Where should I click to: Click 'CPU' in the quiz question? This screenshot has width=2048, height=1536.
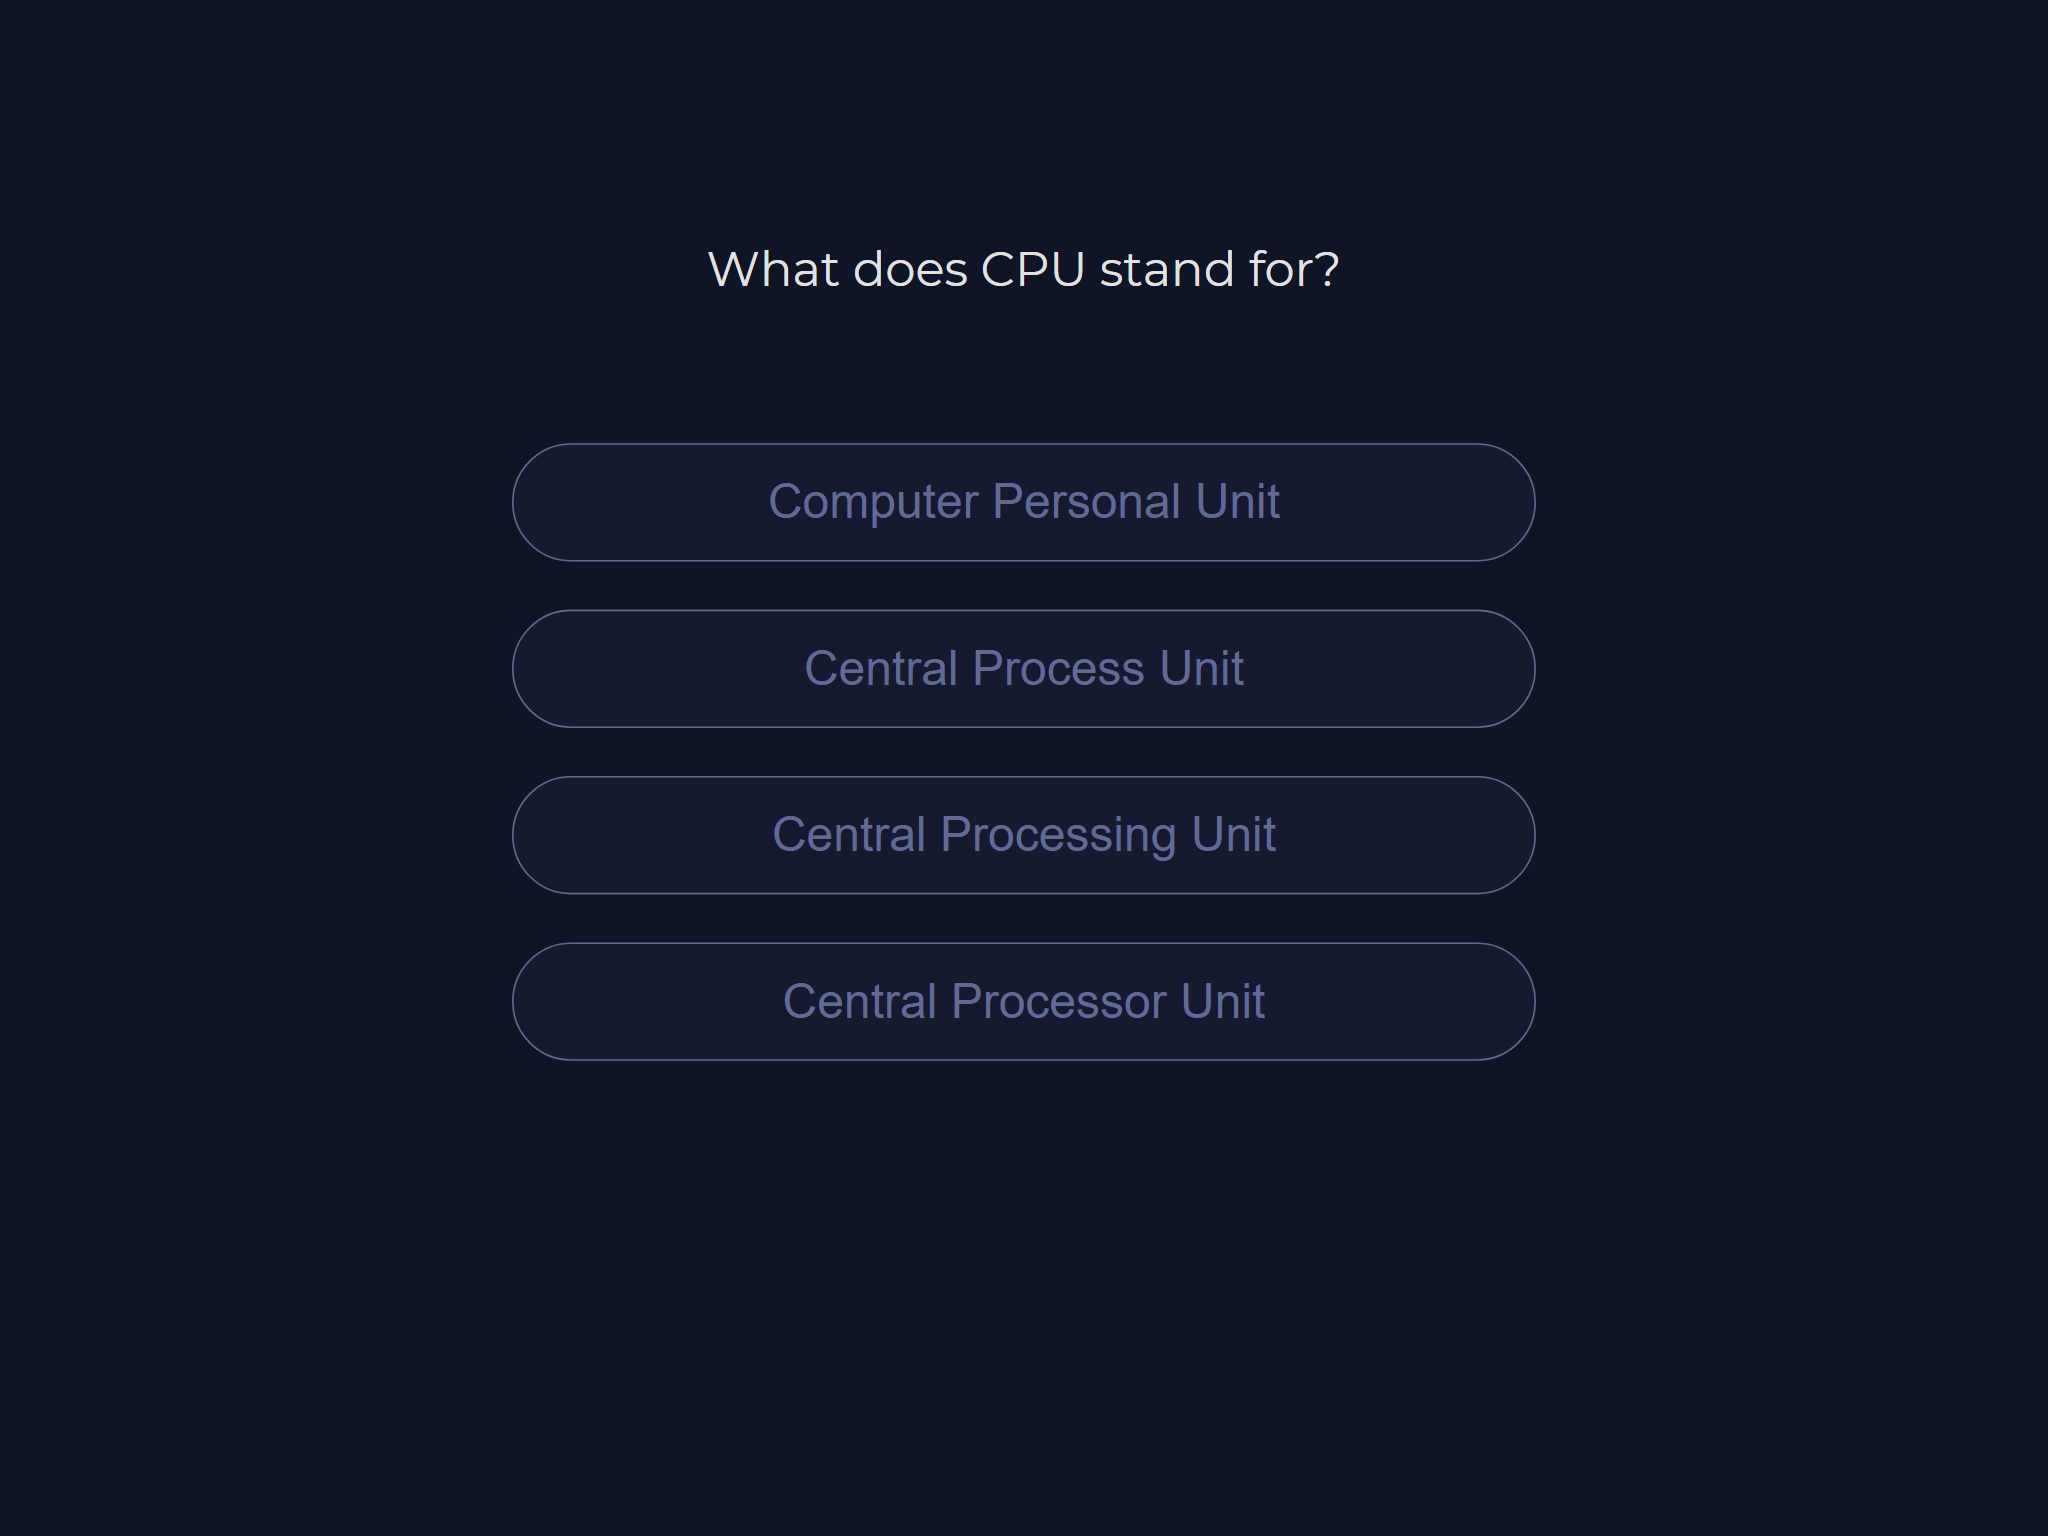(x=1032, y=270)
